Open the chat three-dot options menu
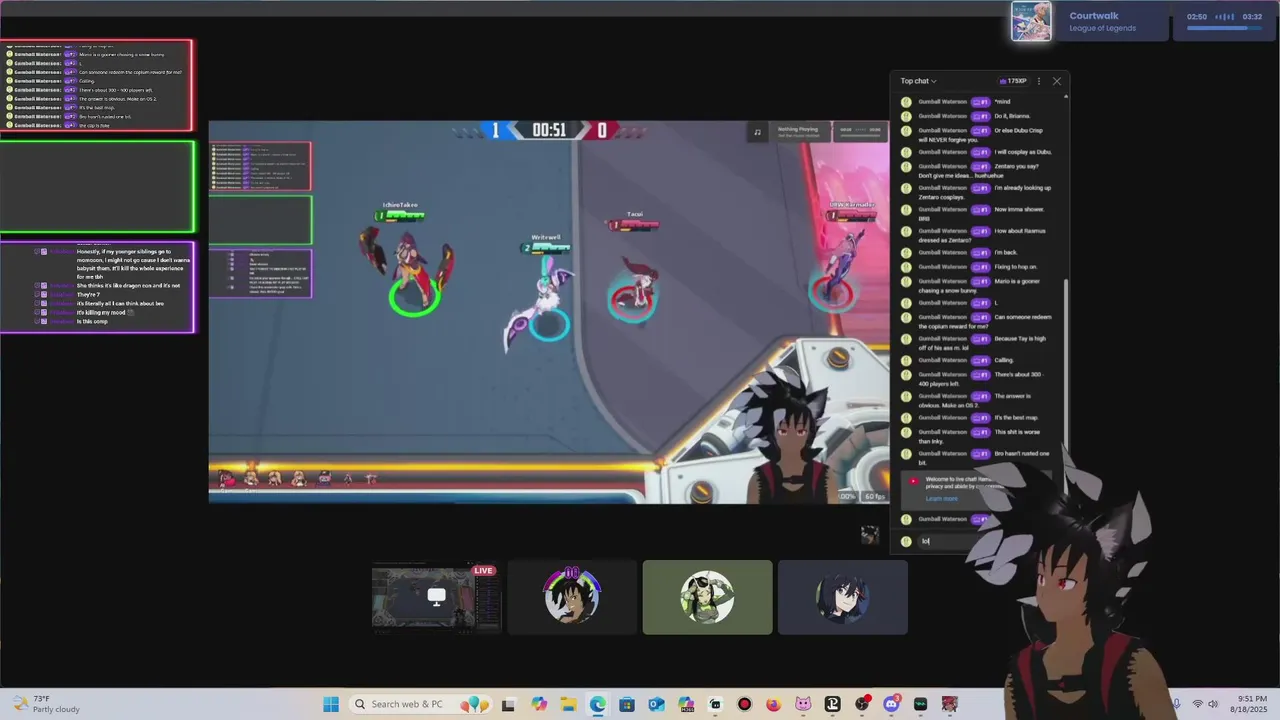This screenshot has width=1280, height=720. pos(1039,81)
